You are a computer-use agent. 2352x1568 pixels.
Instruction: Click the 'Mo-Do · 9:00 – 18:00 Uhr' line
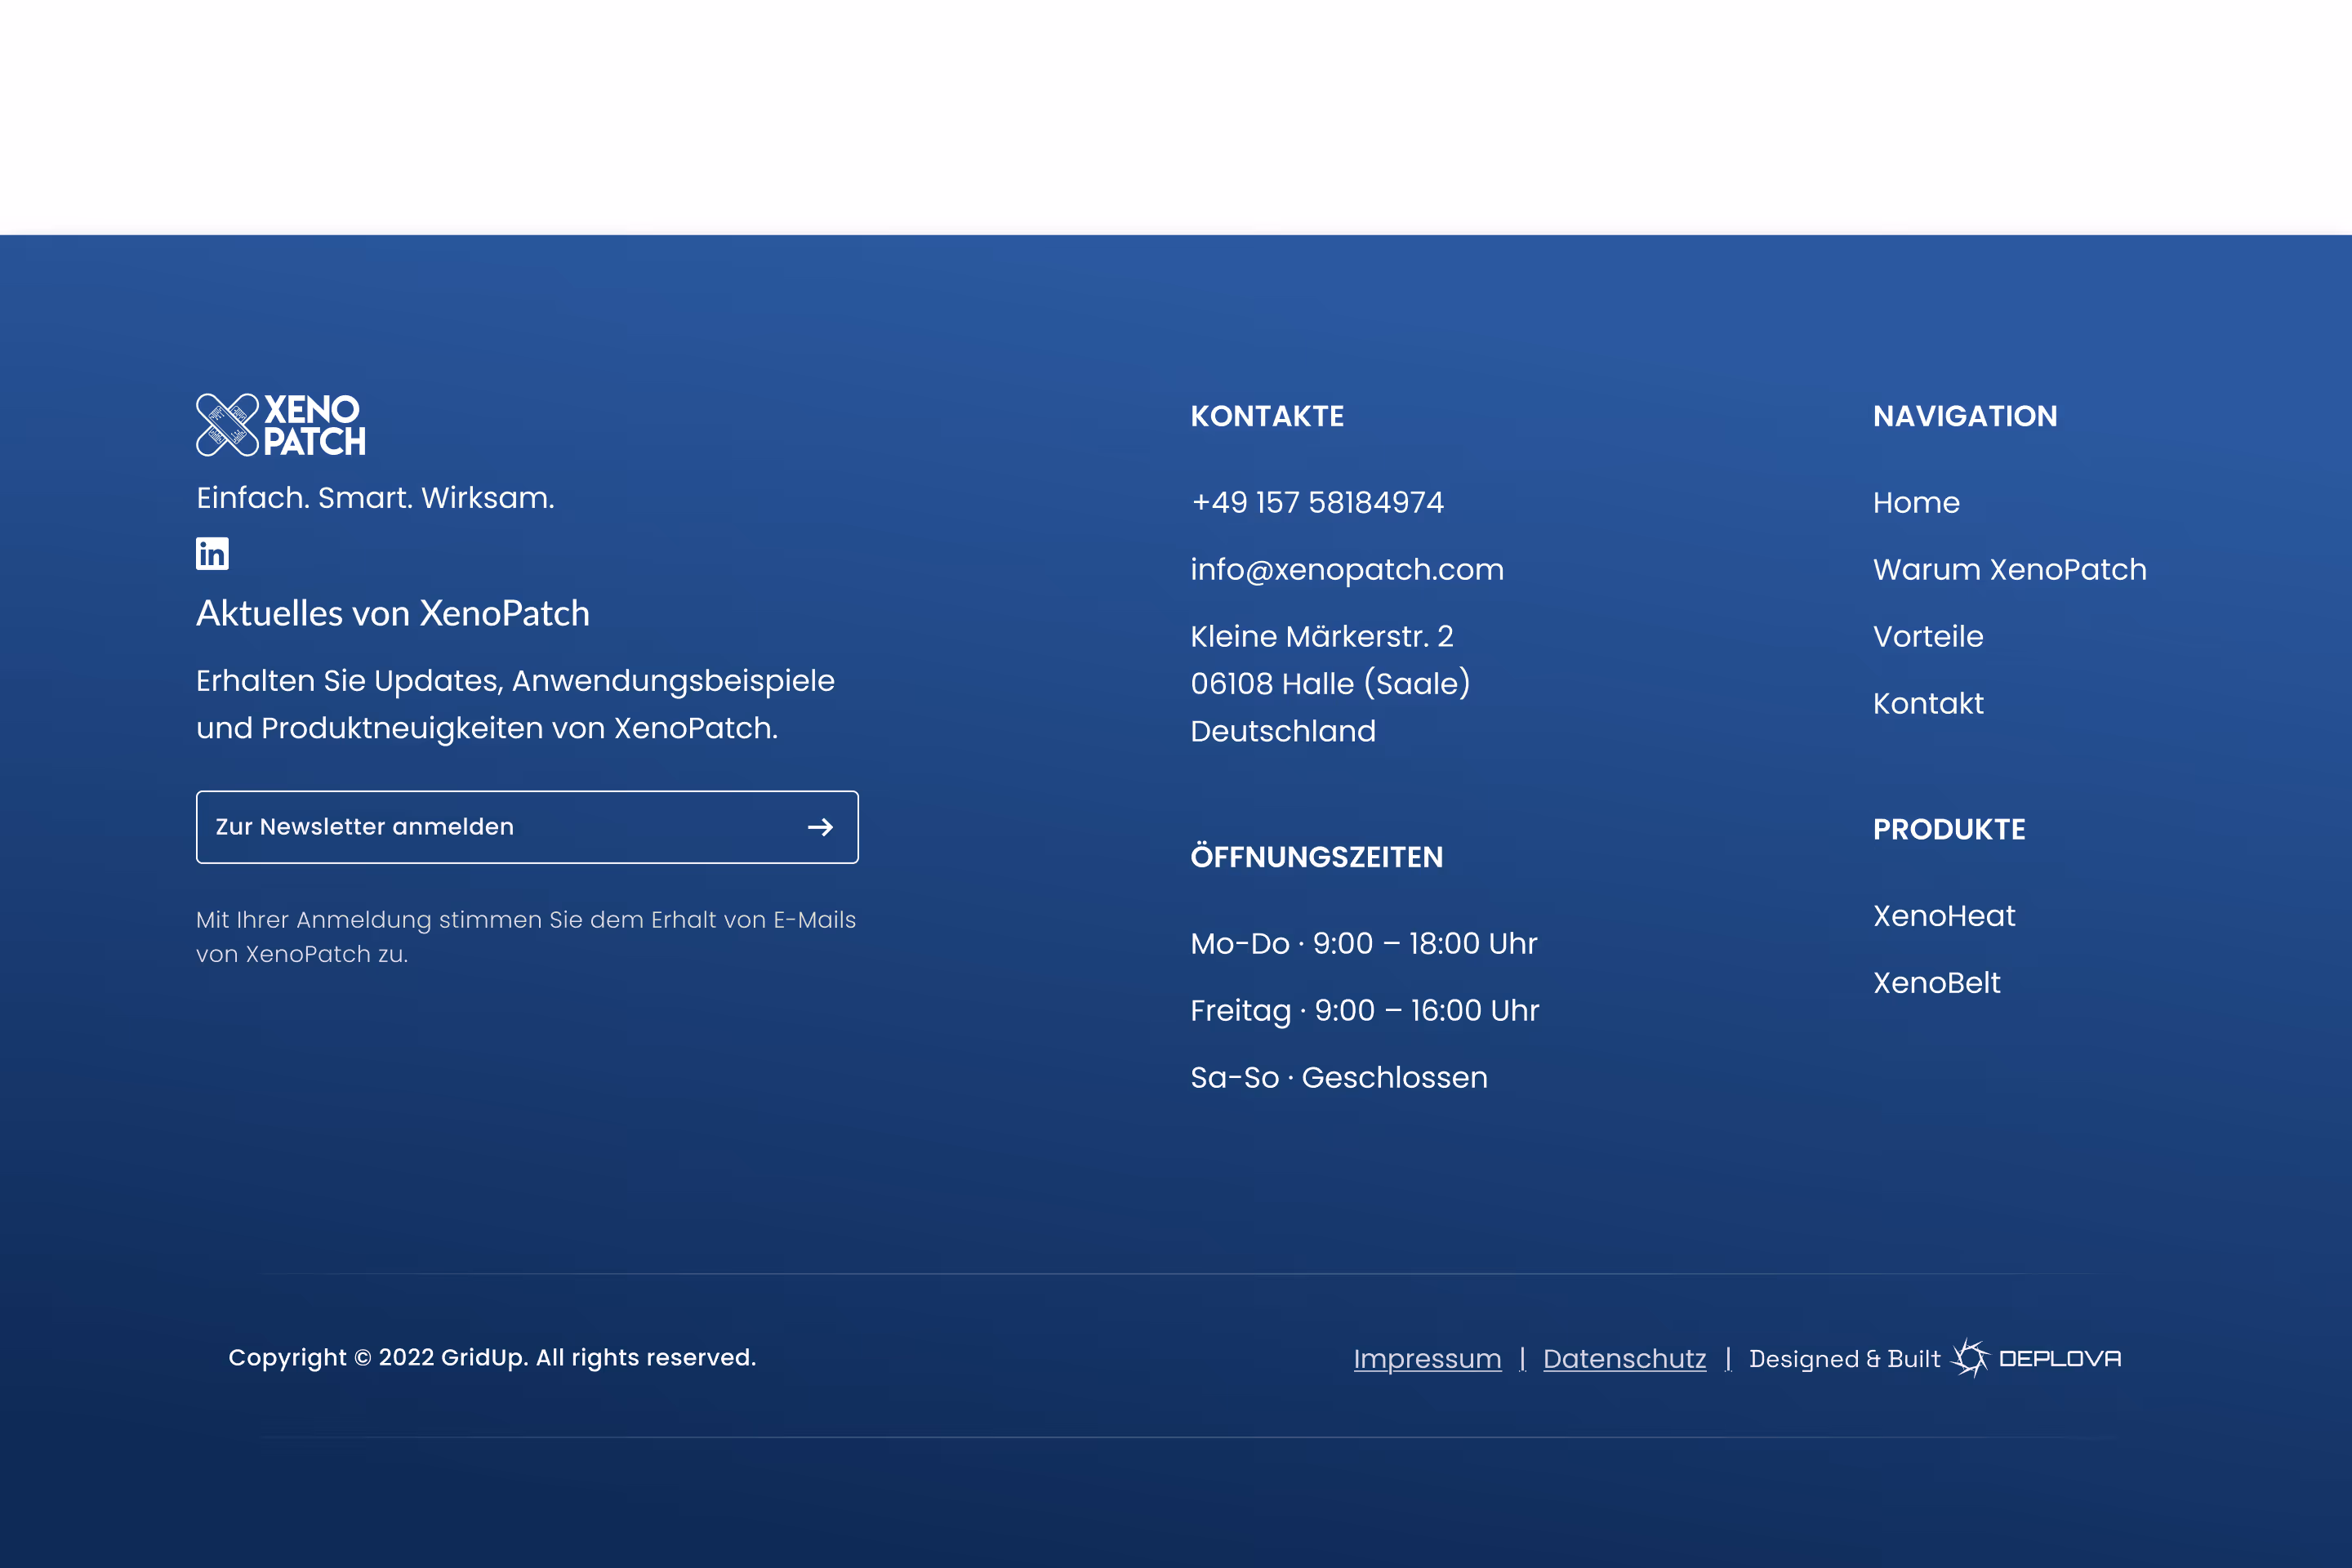[x=1364, y=943]
